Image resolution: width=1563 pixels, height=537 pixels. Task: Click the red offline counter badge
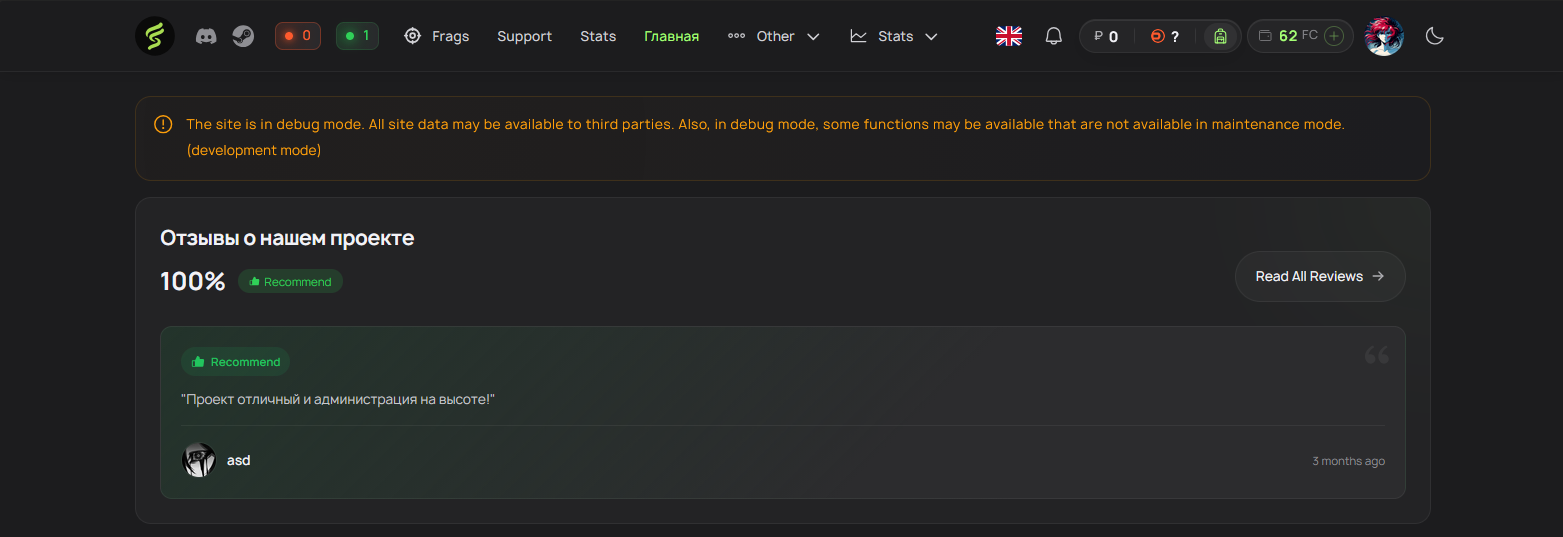pos(298,36)
